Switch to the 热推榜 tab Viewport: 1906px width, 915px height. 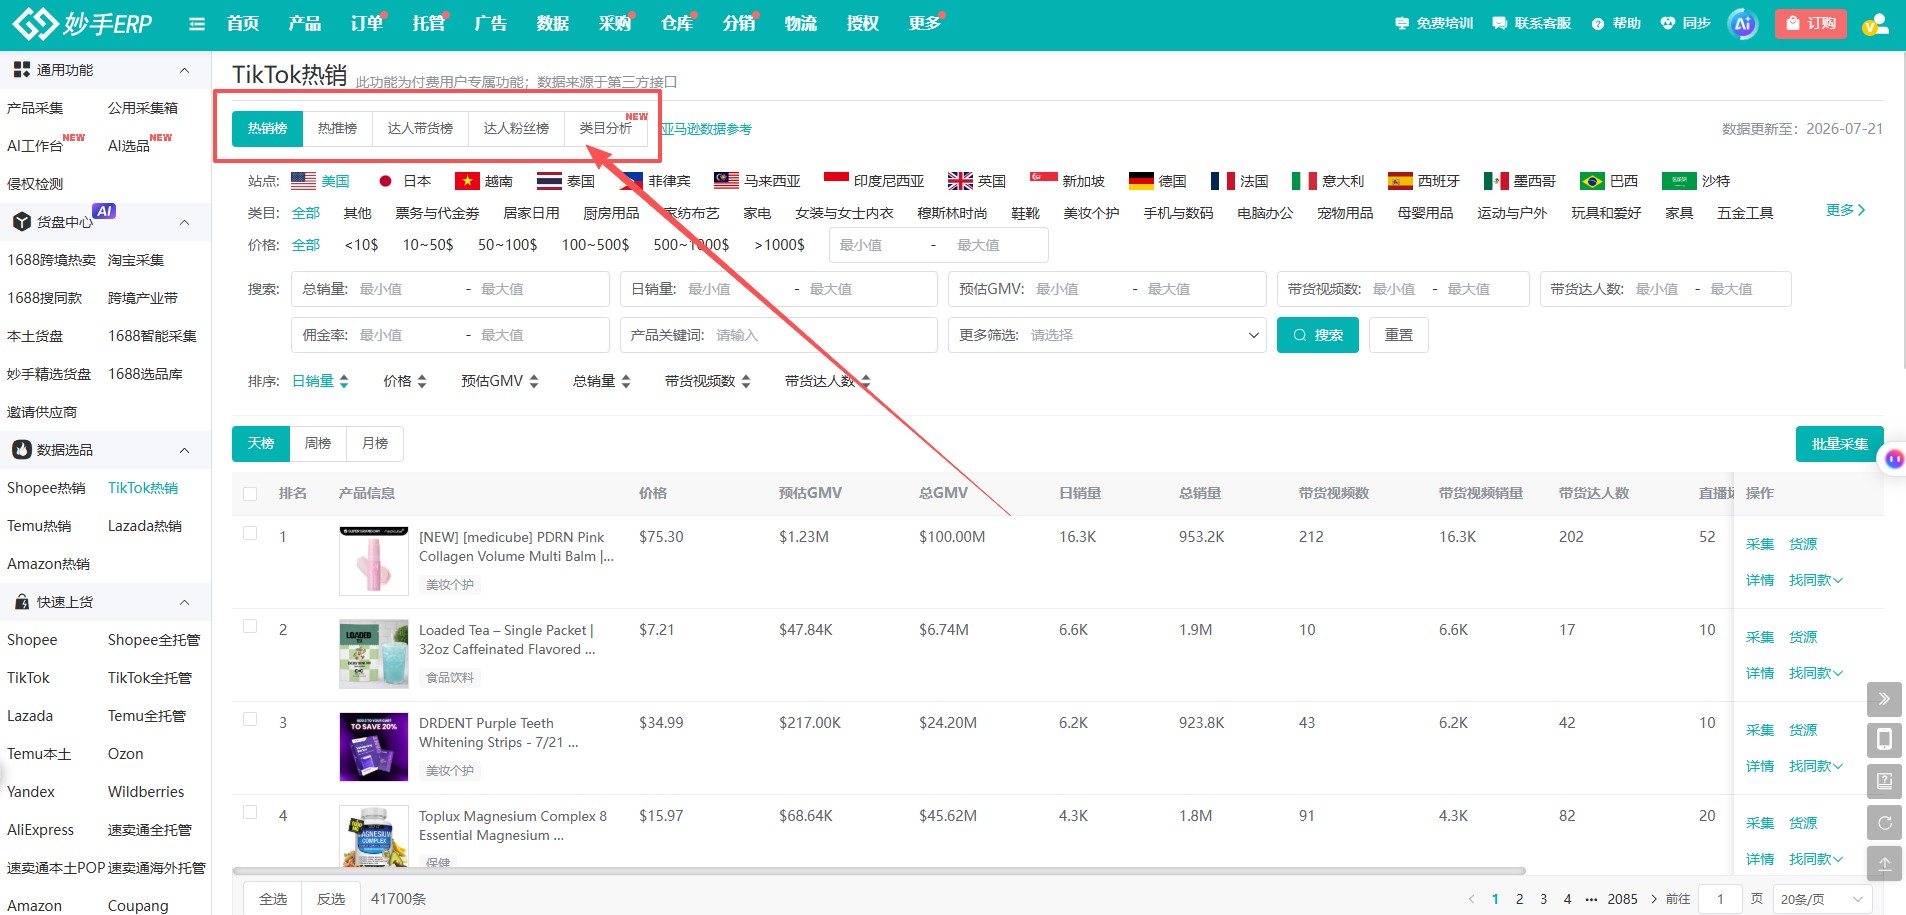(x=337, y=128)
